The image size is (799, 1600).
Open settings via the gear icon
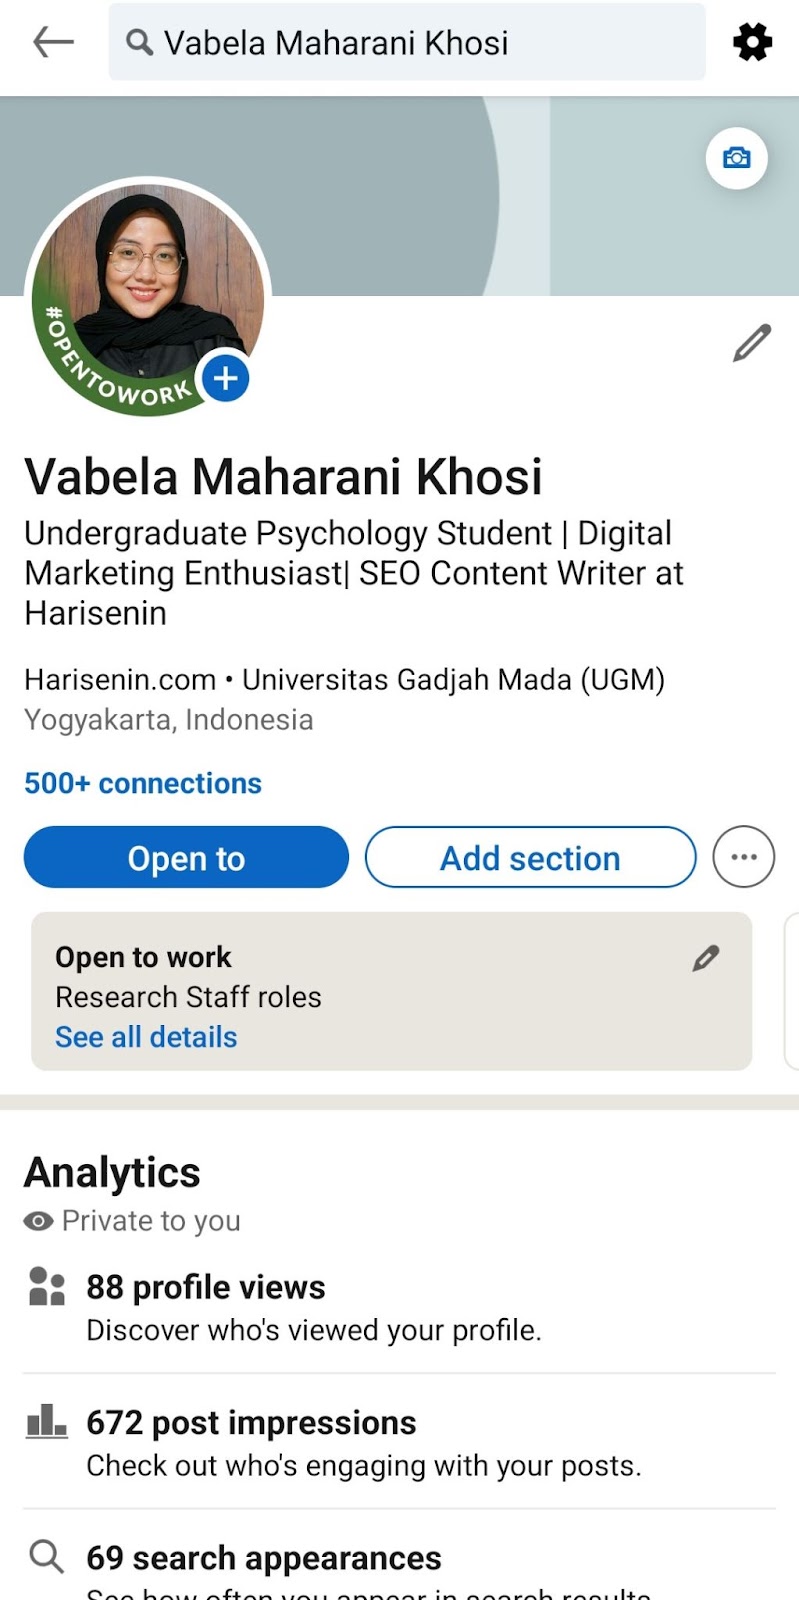coord(752,42)
